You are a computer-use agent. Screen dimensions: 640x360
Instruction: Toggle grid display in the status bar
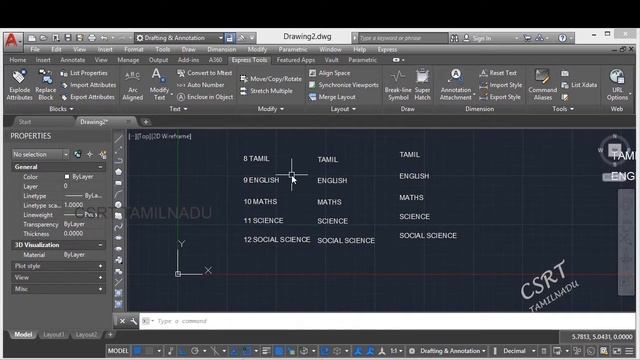point(138,351)
